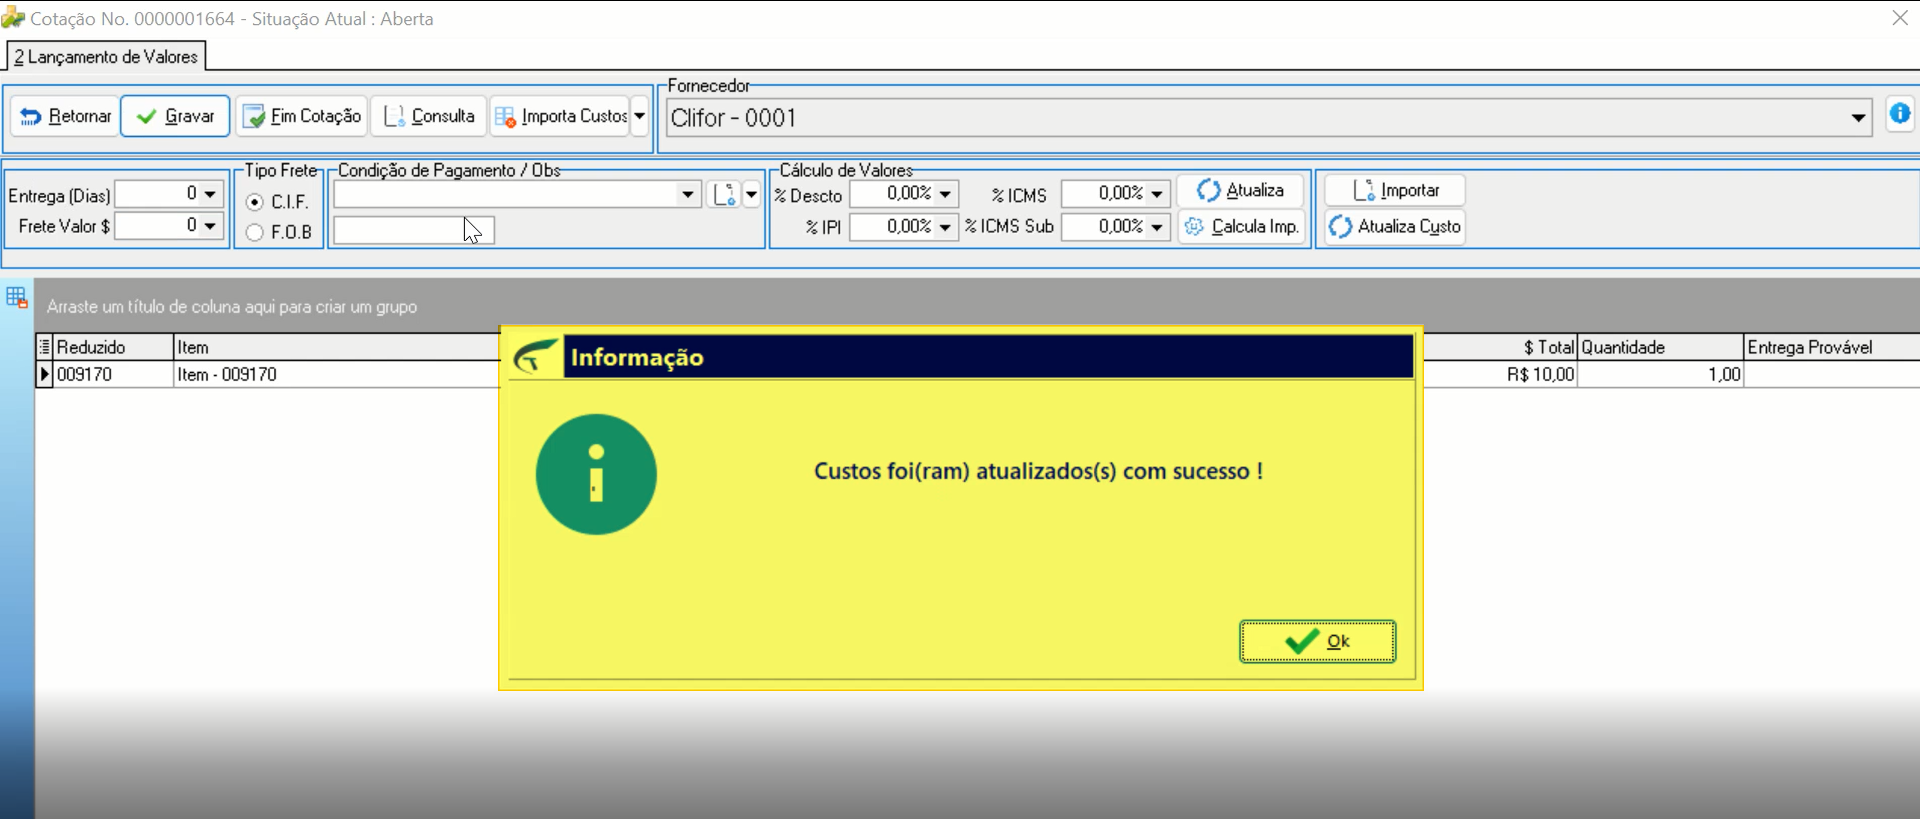Click the green information icon in dialog

pyautogui.click(x=596, y=474)
